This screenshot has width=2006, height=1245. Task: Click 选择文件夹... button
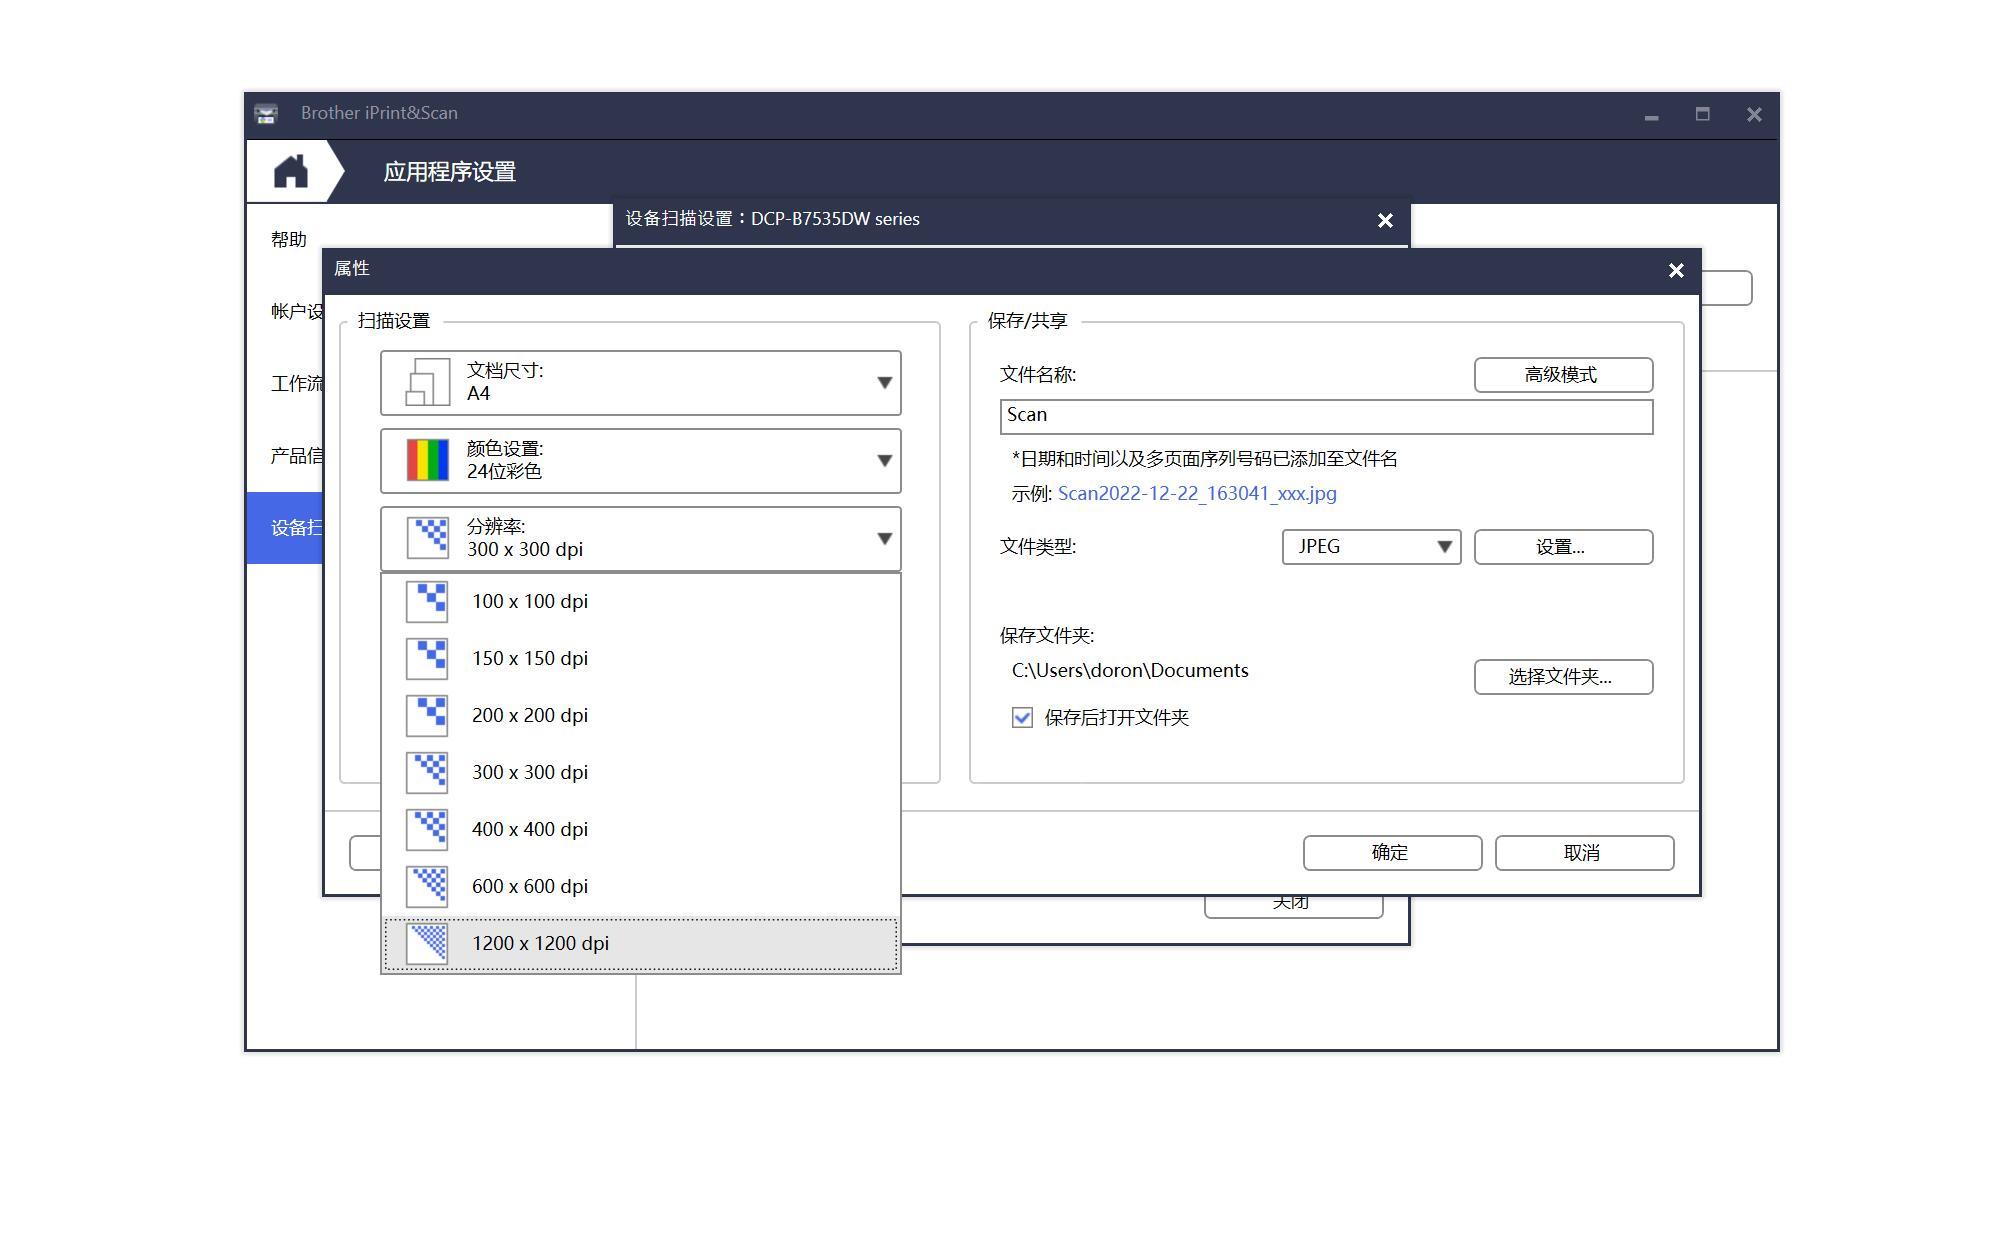click(1563, 677)
